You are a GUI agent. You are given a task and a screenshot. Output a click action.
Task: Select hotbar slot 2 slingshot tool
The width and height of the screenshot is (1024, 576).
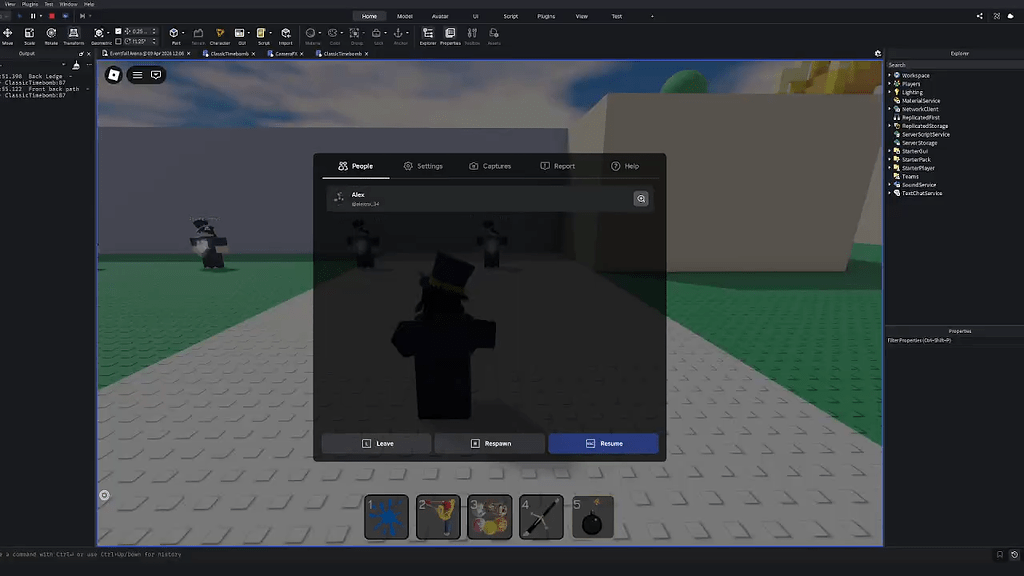438,517
